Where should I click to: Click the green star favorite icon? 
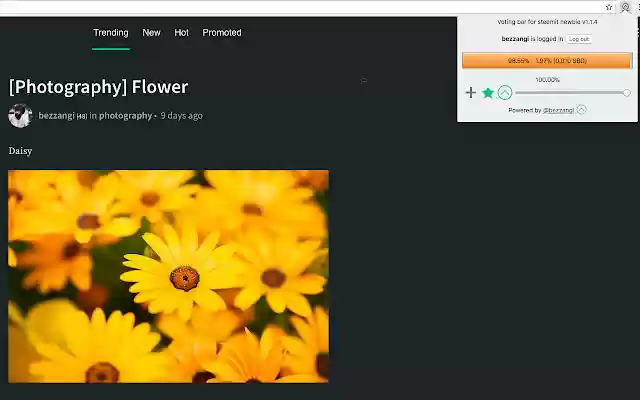click(x=488, y=93)
